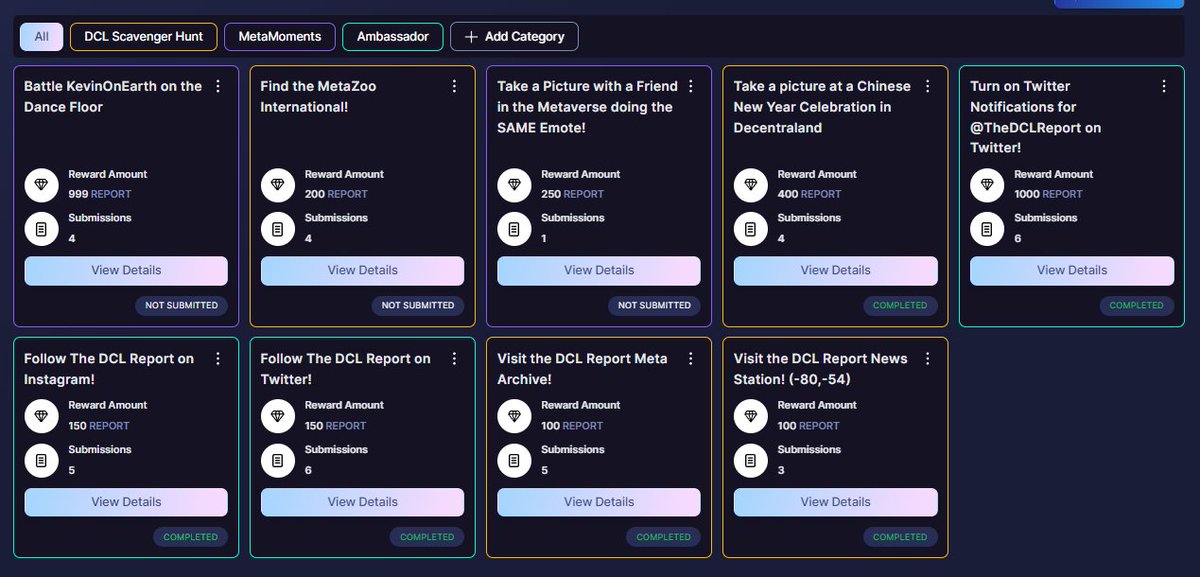Click '250 REPORT' reward amount
1200x577 pixels.
(573, 194)
